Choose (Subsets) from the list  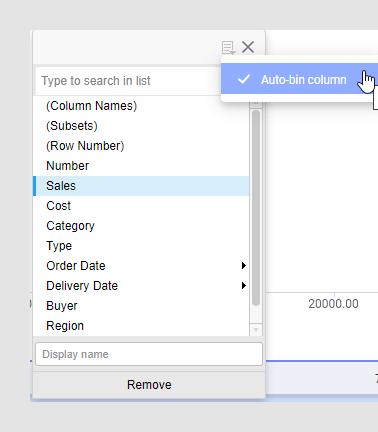pyautogui.click(x=141, y=126)
